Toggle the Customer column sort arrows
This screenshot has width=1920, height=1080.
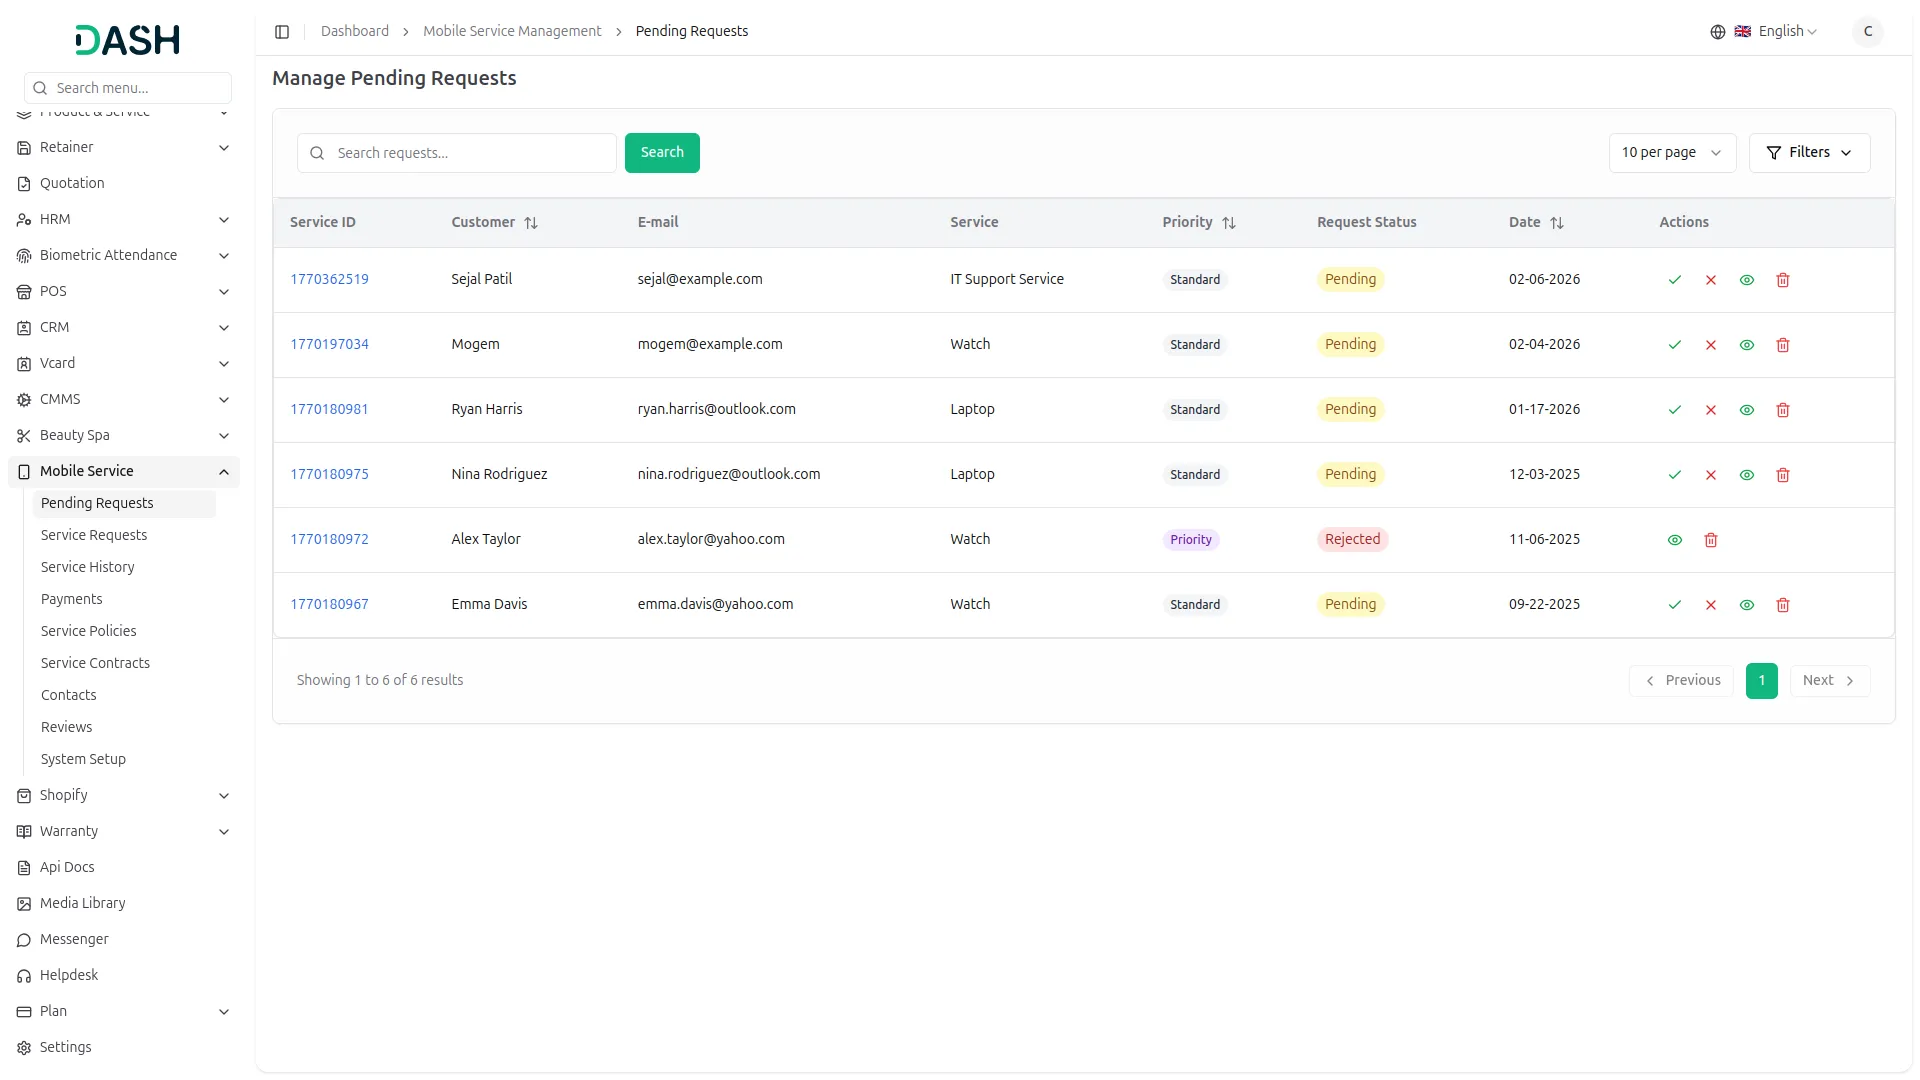click(x=531, y=222)
